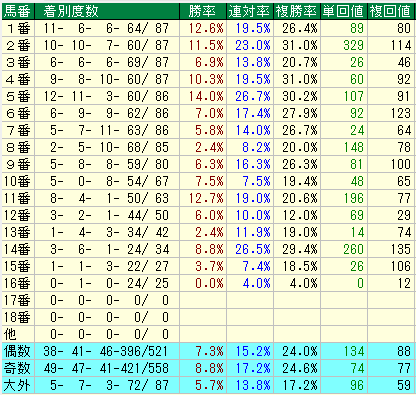The image size is (416, 395).
Task: Select the 11番 row label
Action: (x=17, y=198)
